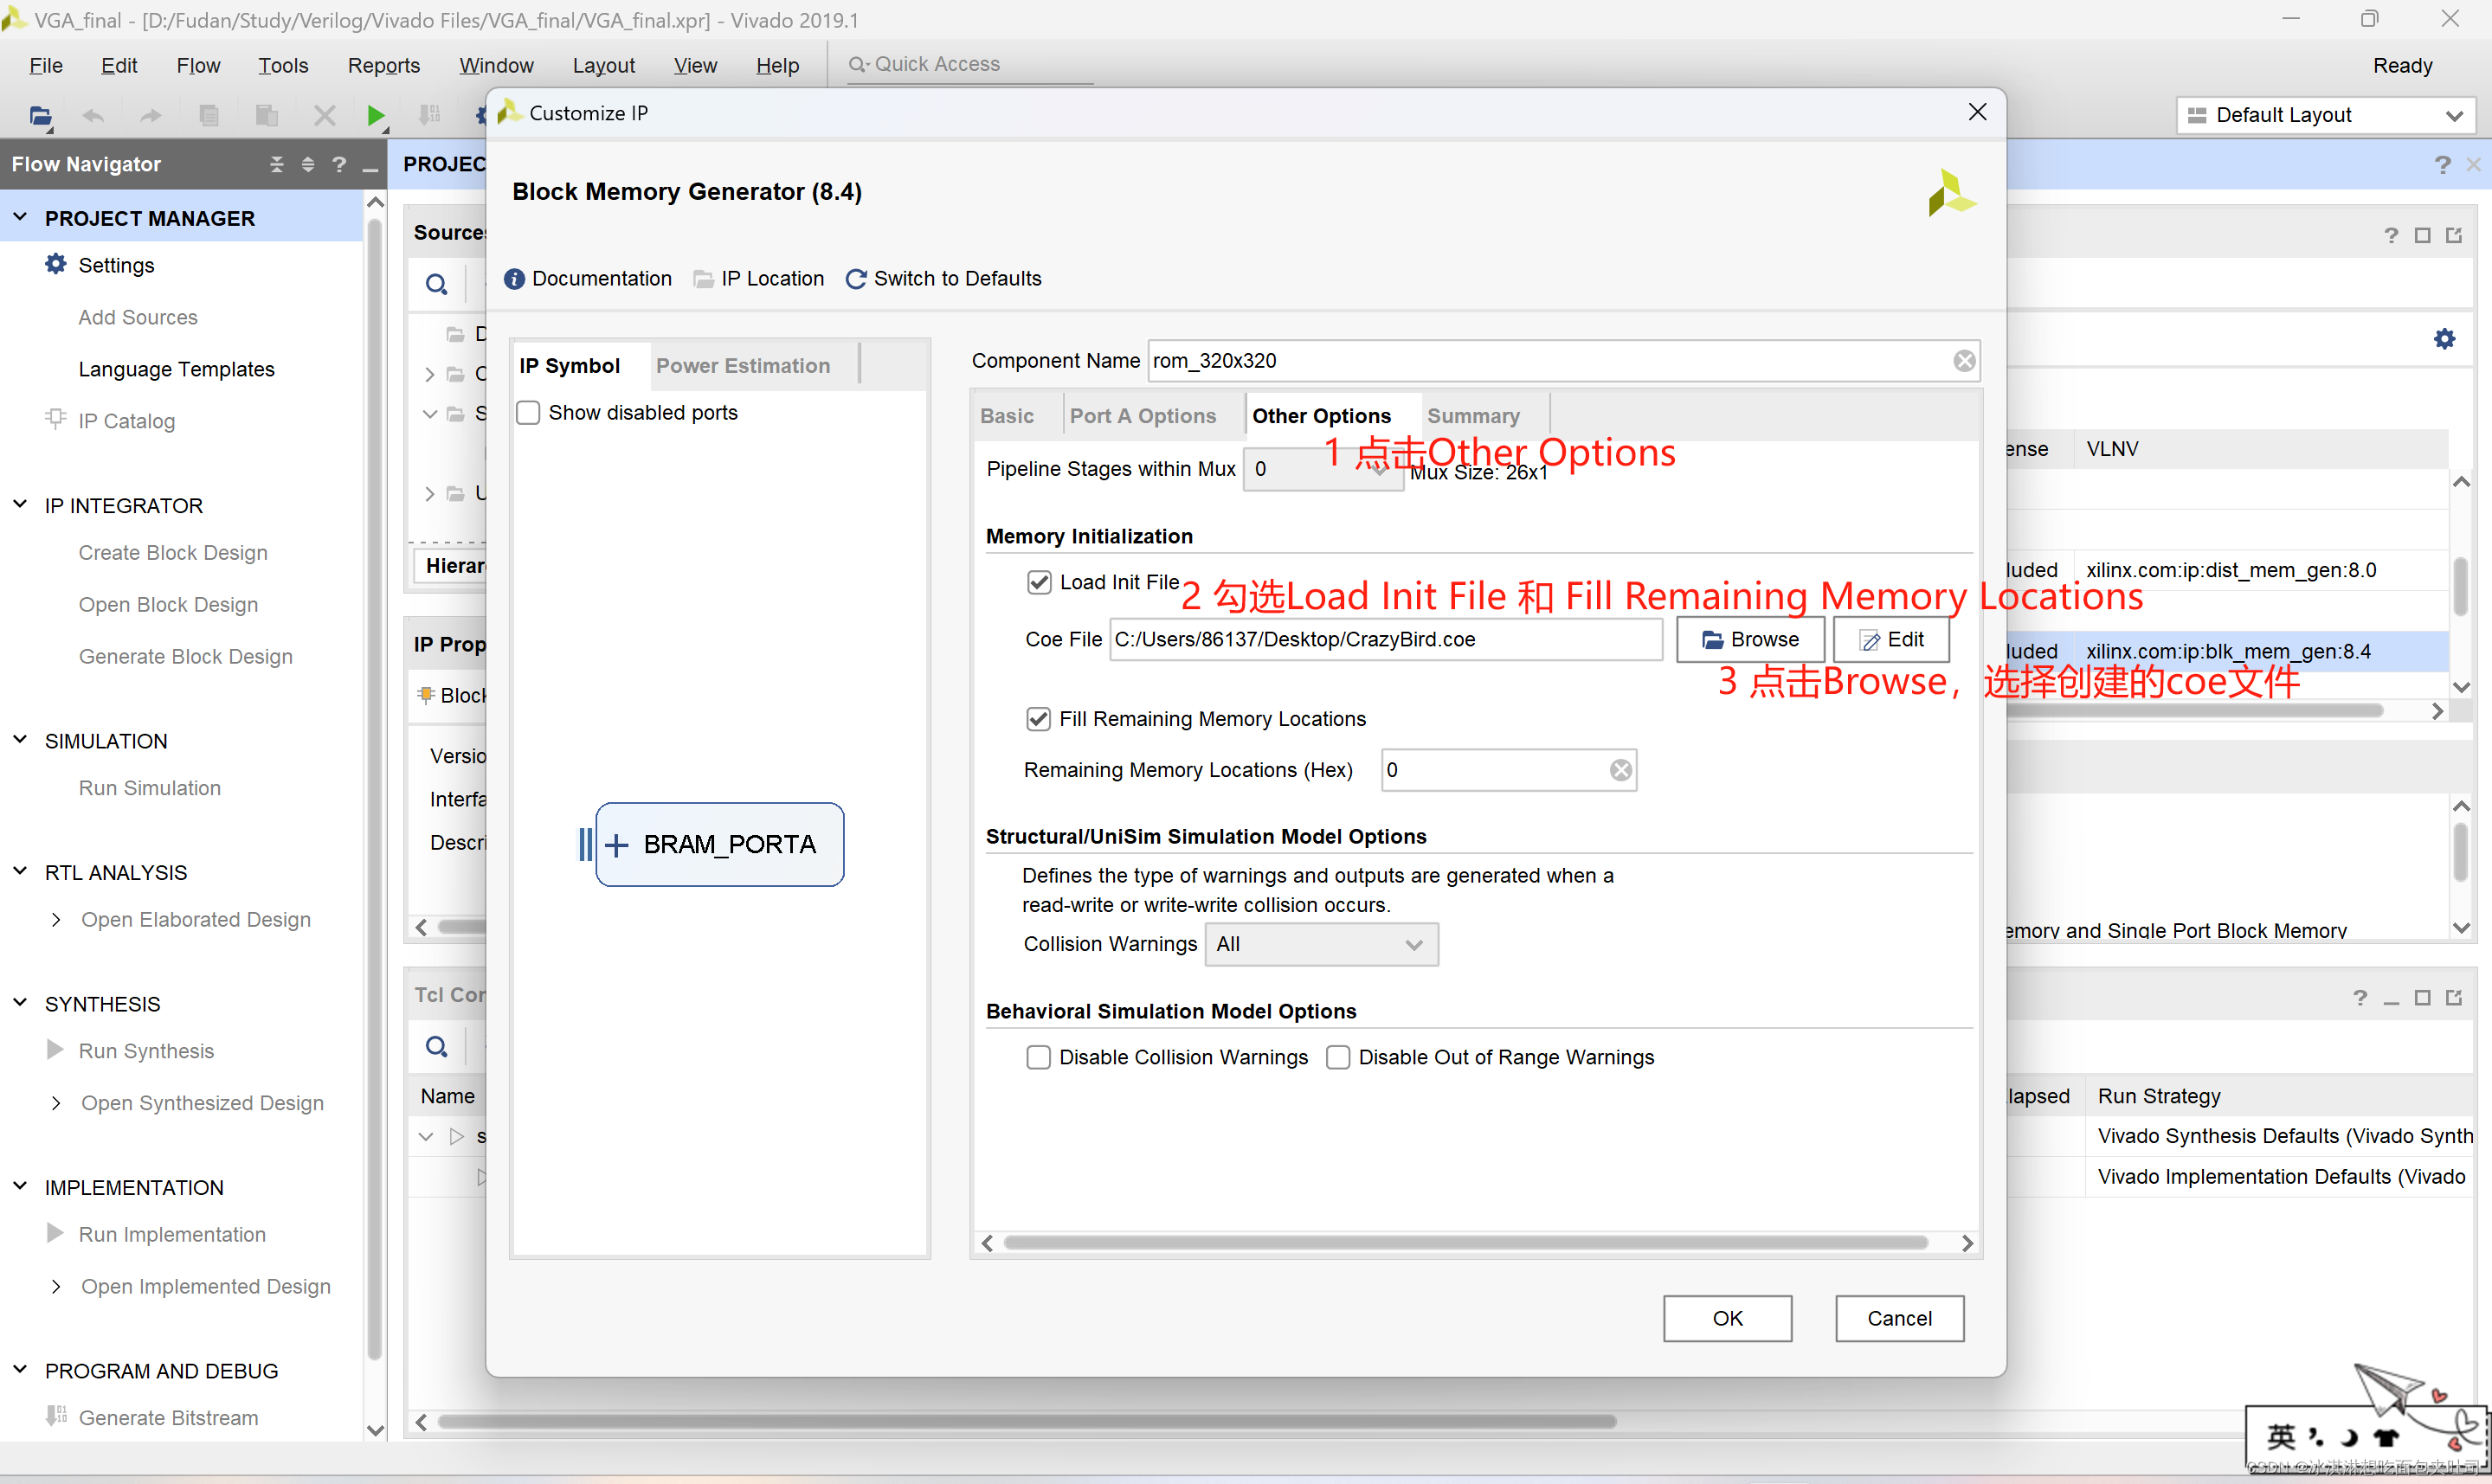The width and height of the screenshot is (2492, 1484).
Task: Expand Open Synthesized Design item
Action: pos(56,1103)
